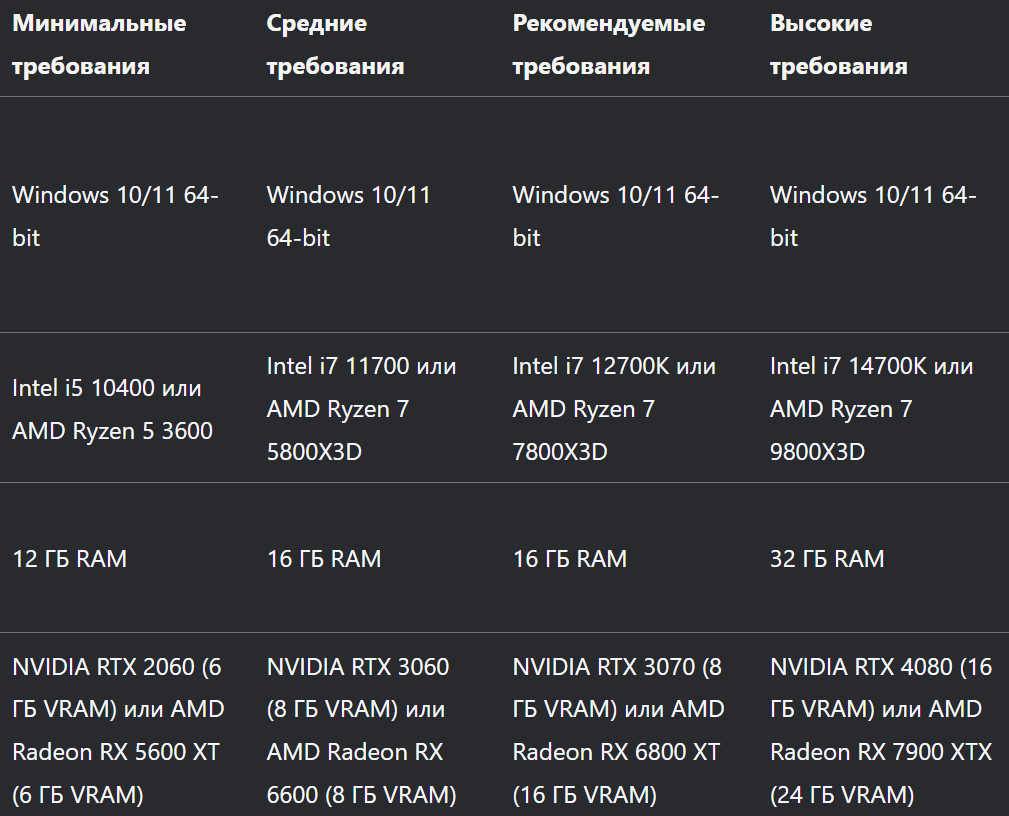
Task: Select the '12 ГБ RAM' cell
Action: [69, 559]
